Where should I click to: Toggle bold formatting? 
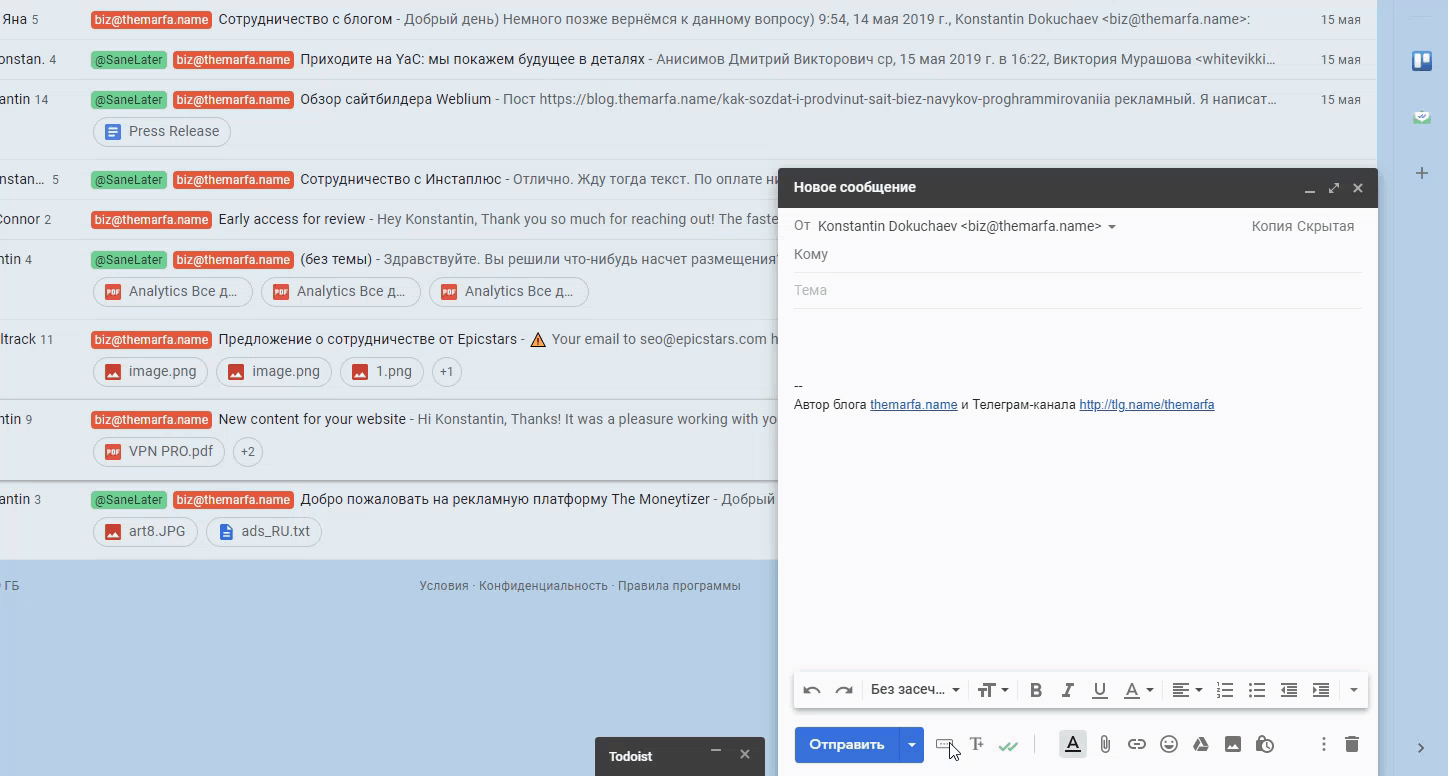1036,690
